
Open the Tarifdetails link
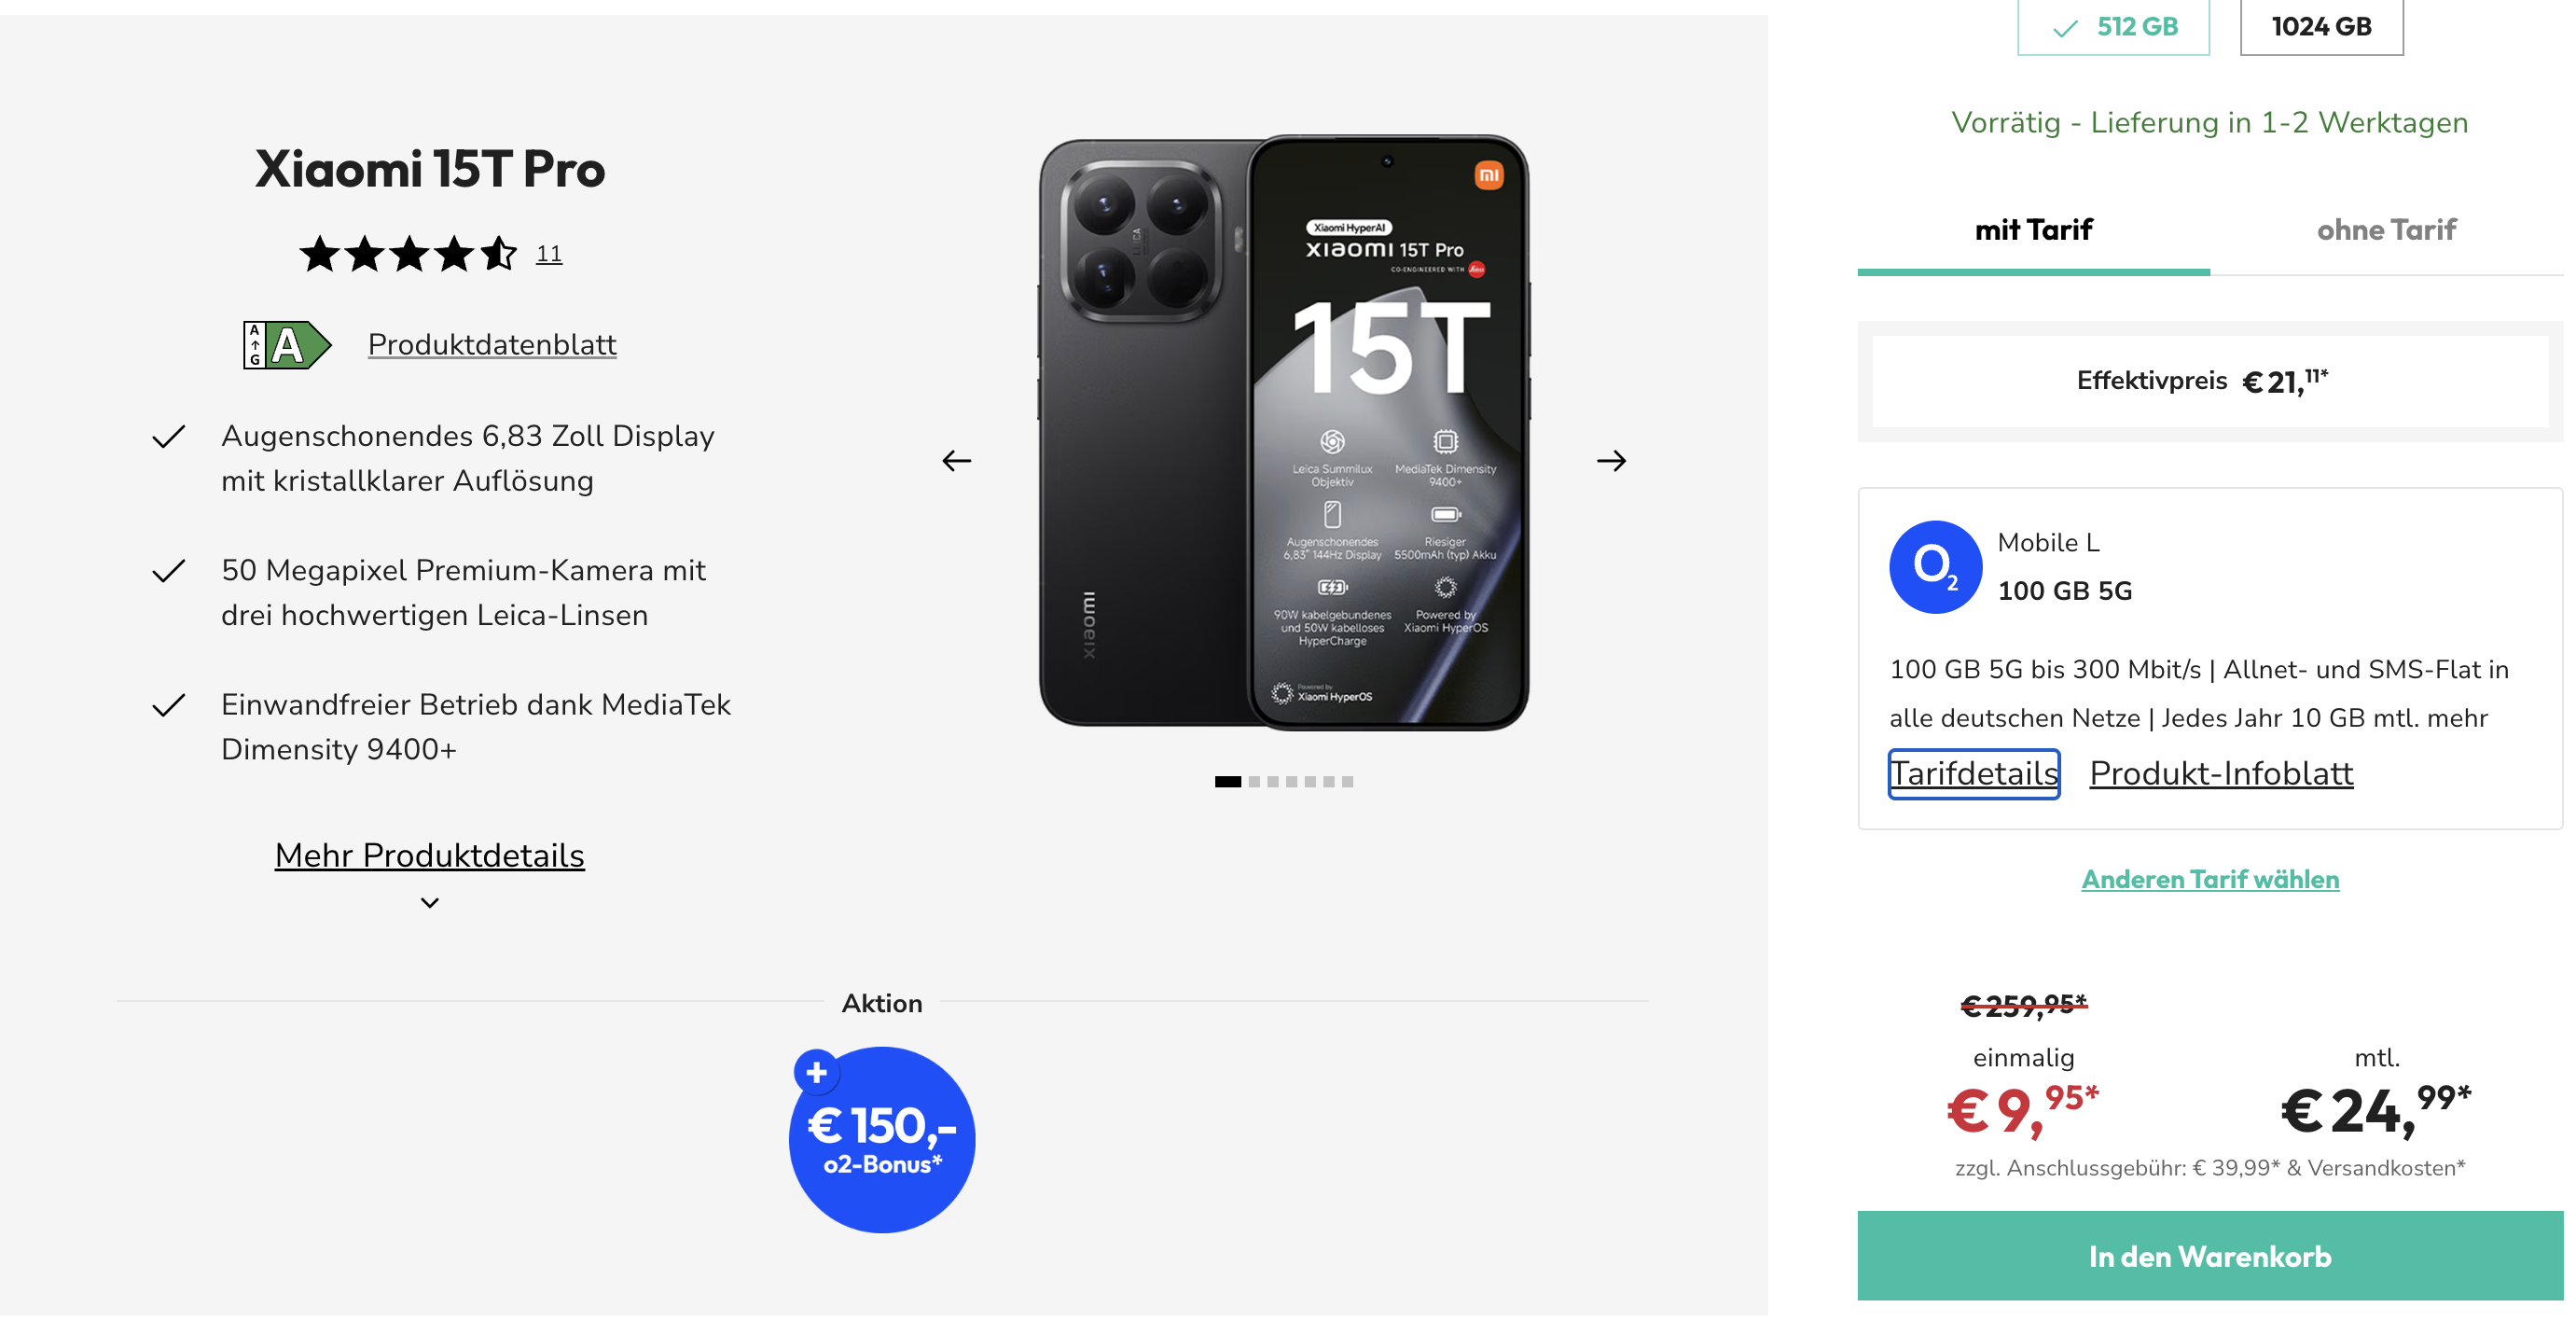(1974, 774)
